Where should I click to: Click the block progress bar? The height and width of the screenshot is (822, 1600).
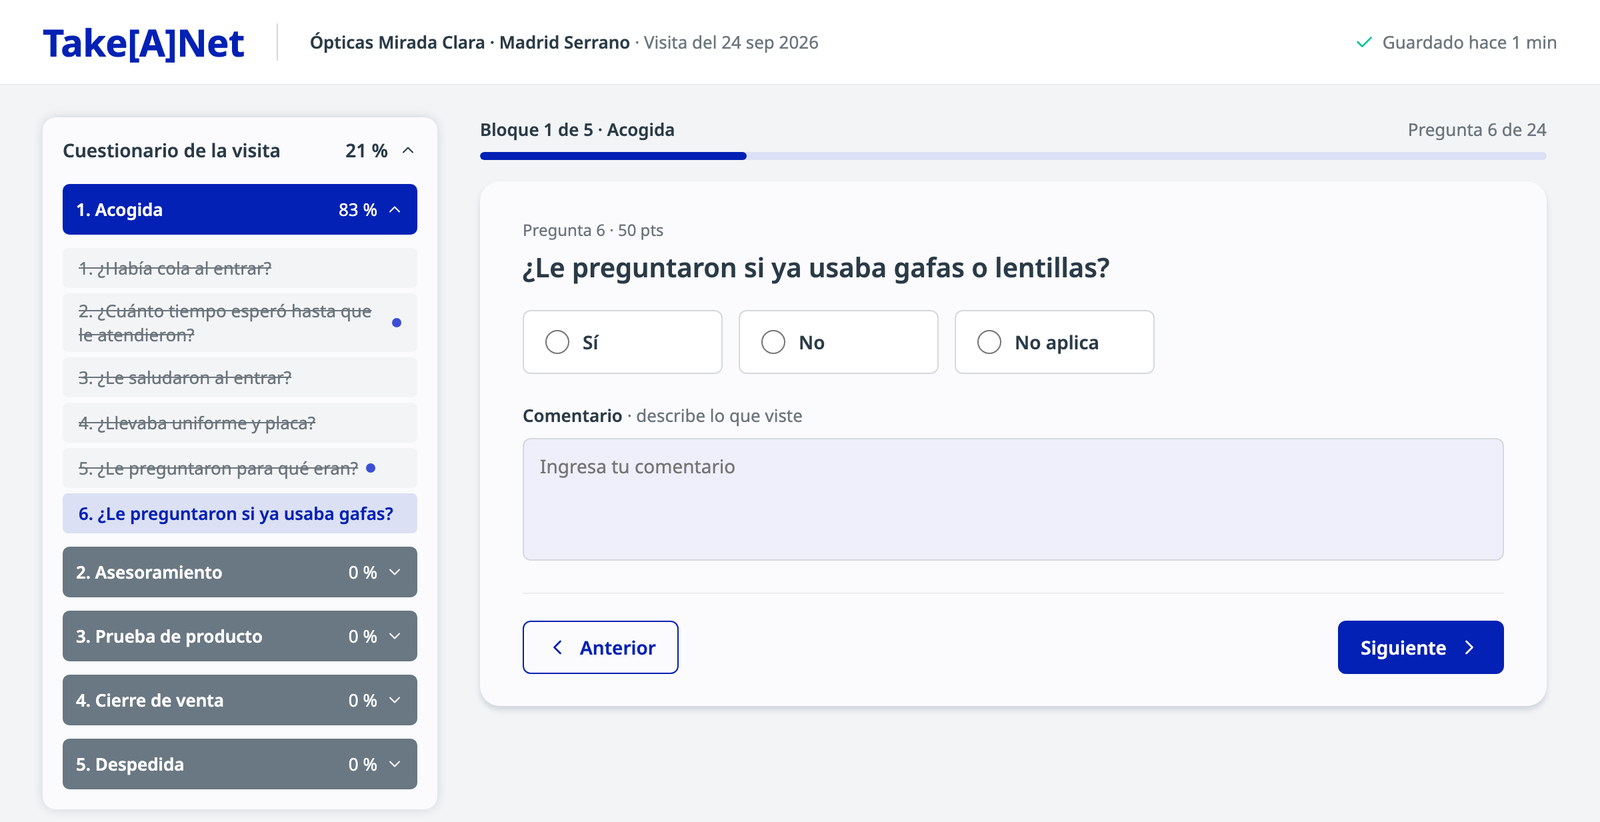coord(1013,156)
